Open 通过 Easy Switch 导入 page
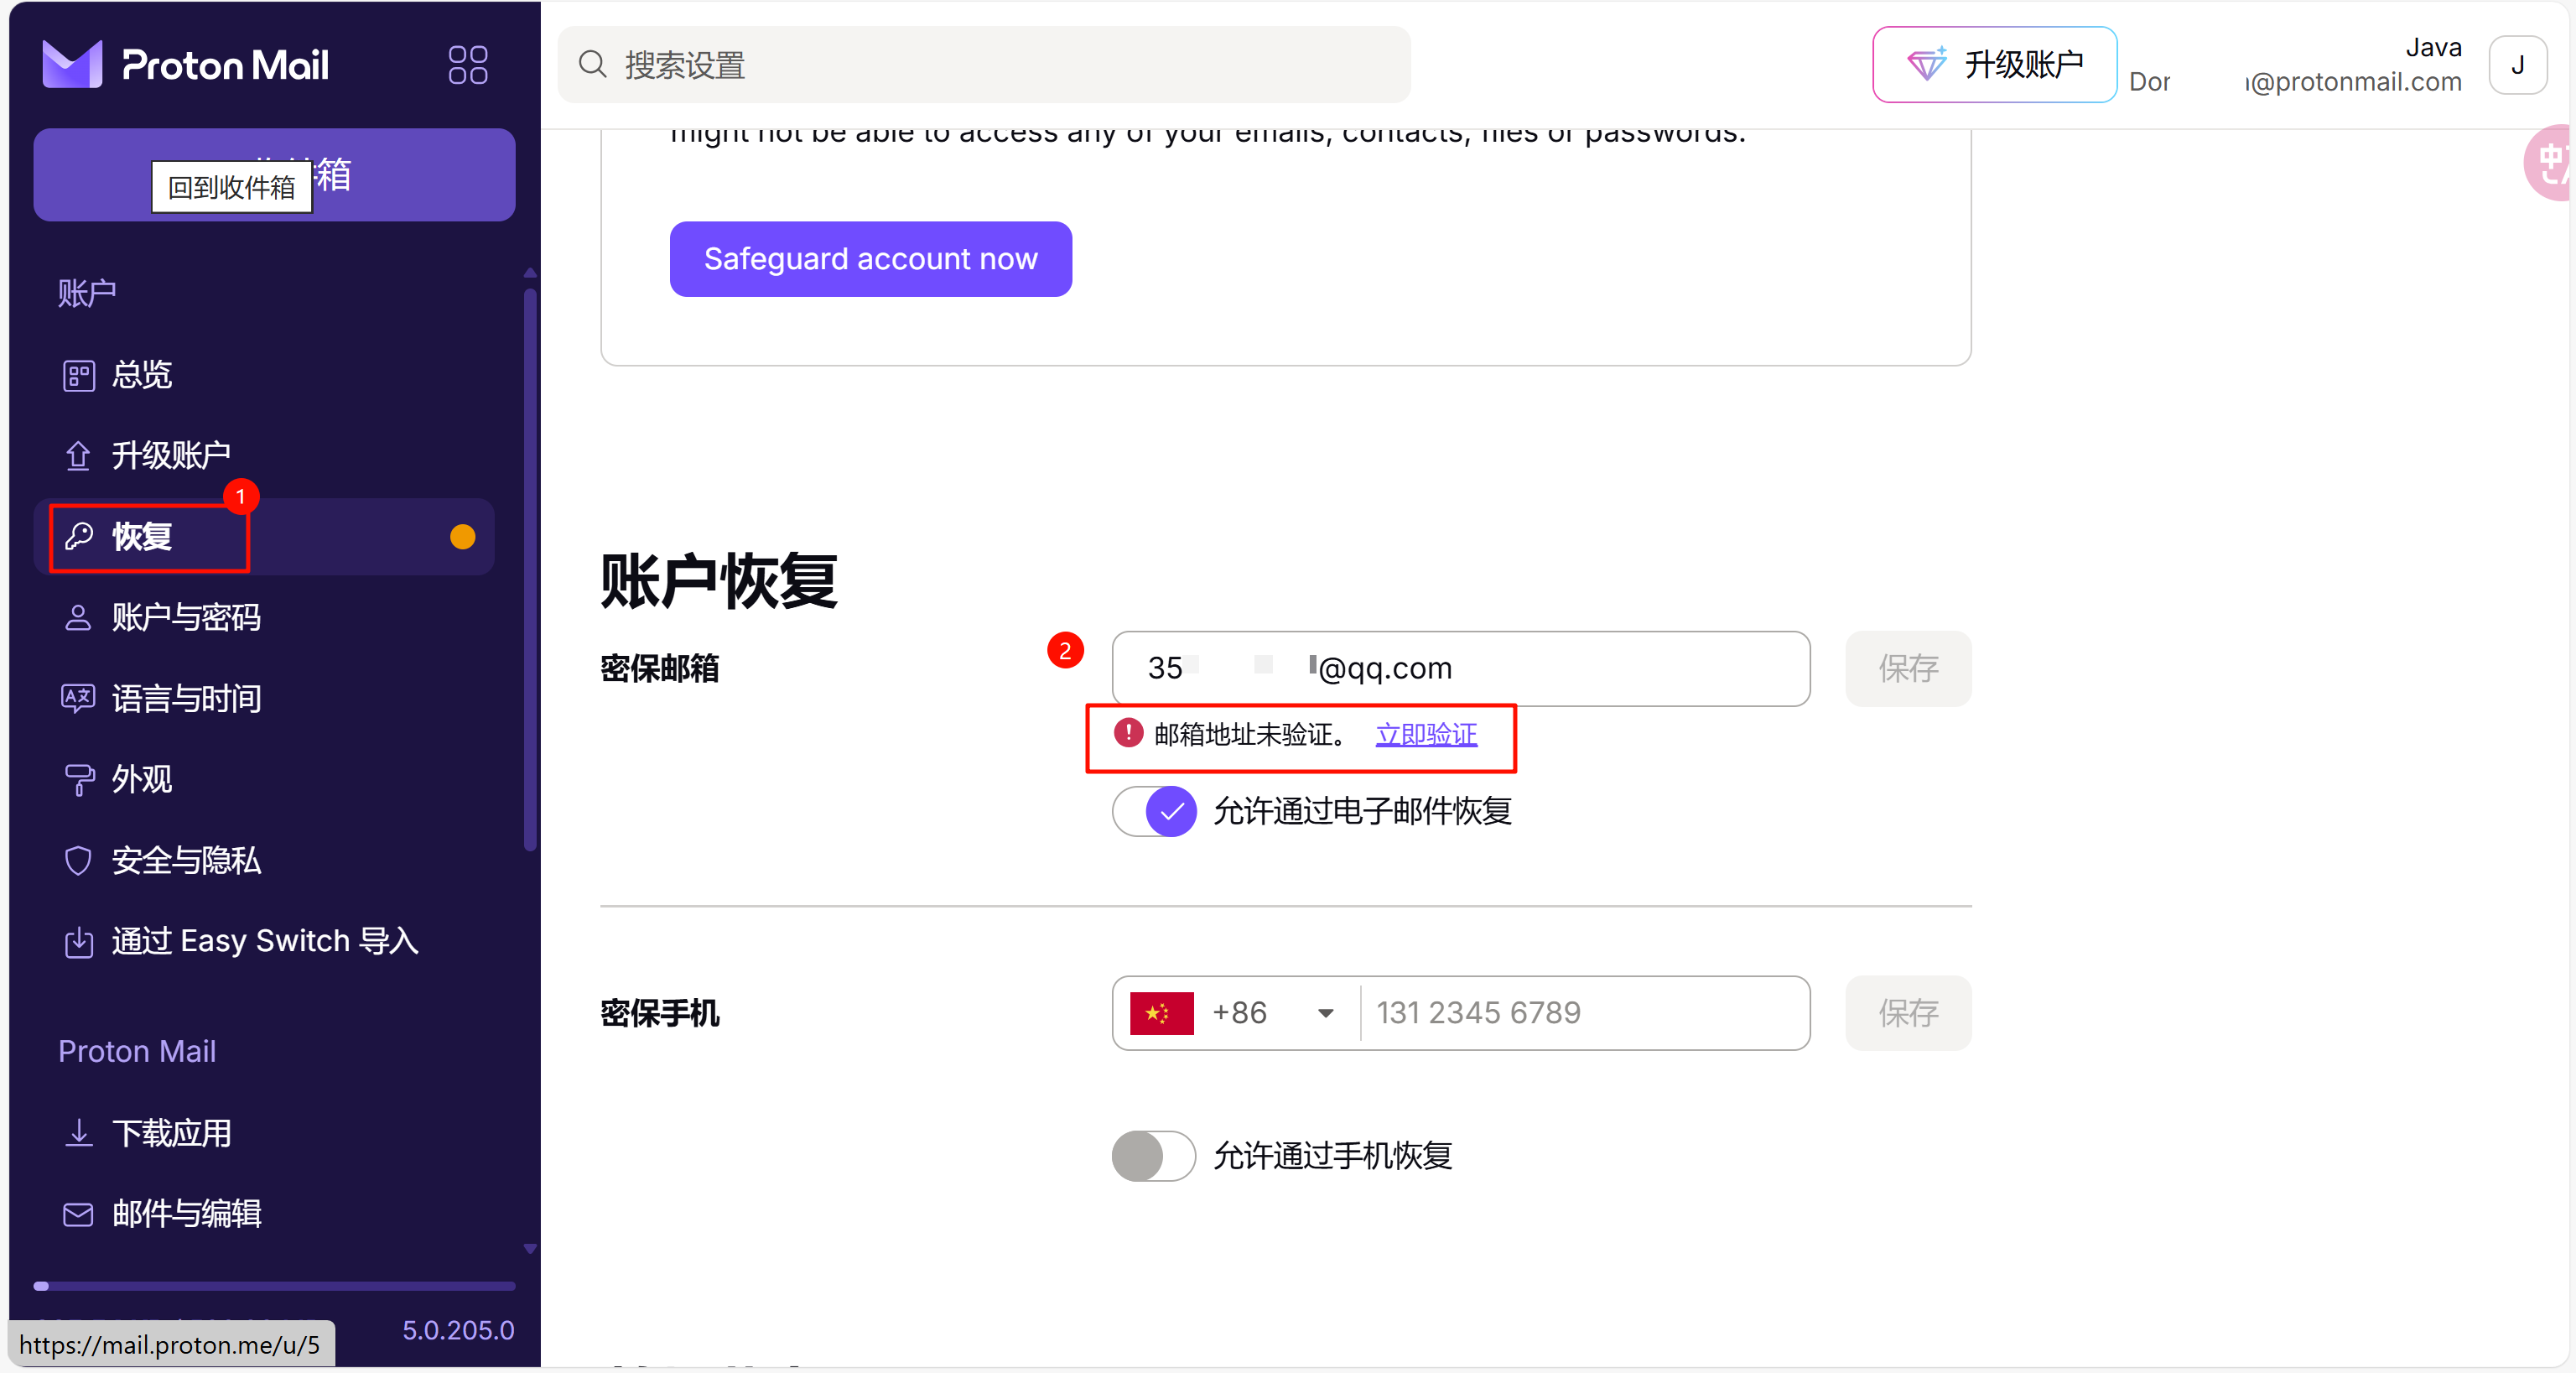This screenshot has width=2576, height=1373. coord(264,941)
